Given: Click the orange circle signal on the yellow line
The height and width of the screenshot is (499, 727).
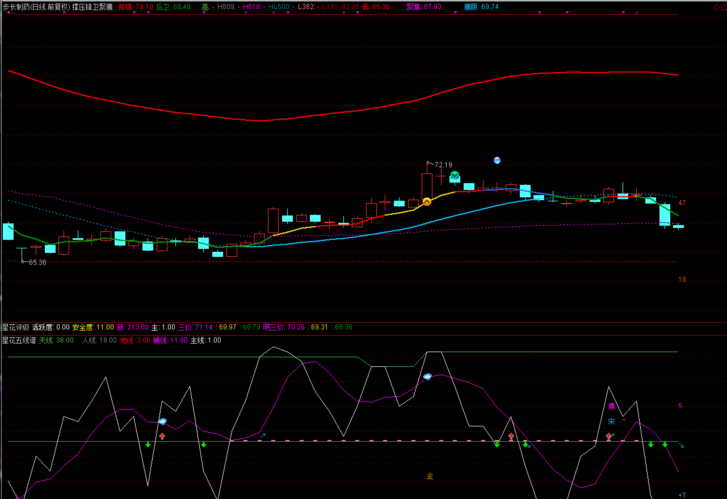Looking at the screenshot, I should pos(427,202).
